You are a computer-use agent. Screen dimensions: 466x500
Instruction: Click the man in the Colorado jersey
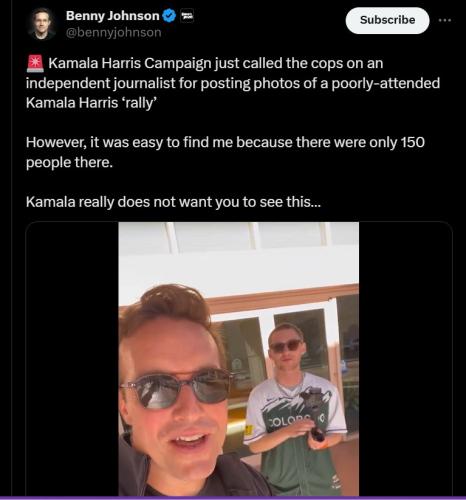[x=295, y=409]
